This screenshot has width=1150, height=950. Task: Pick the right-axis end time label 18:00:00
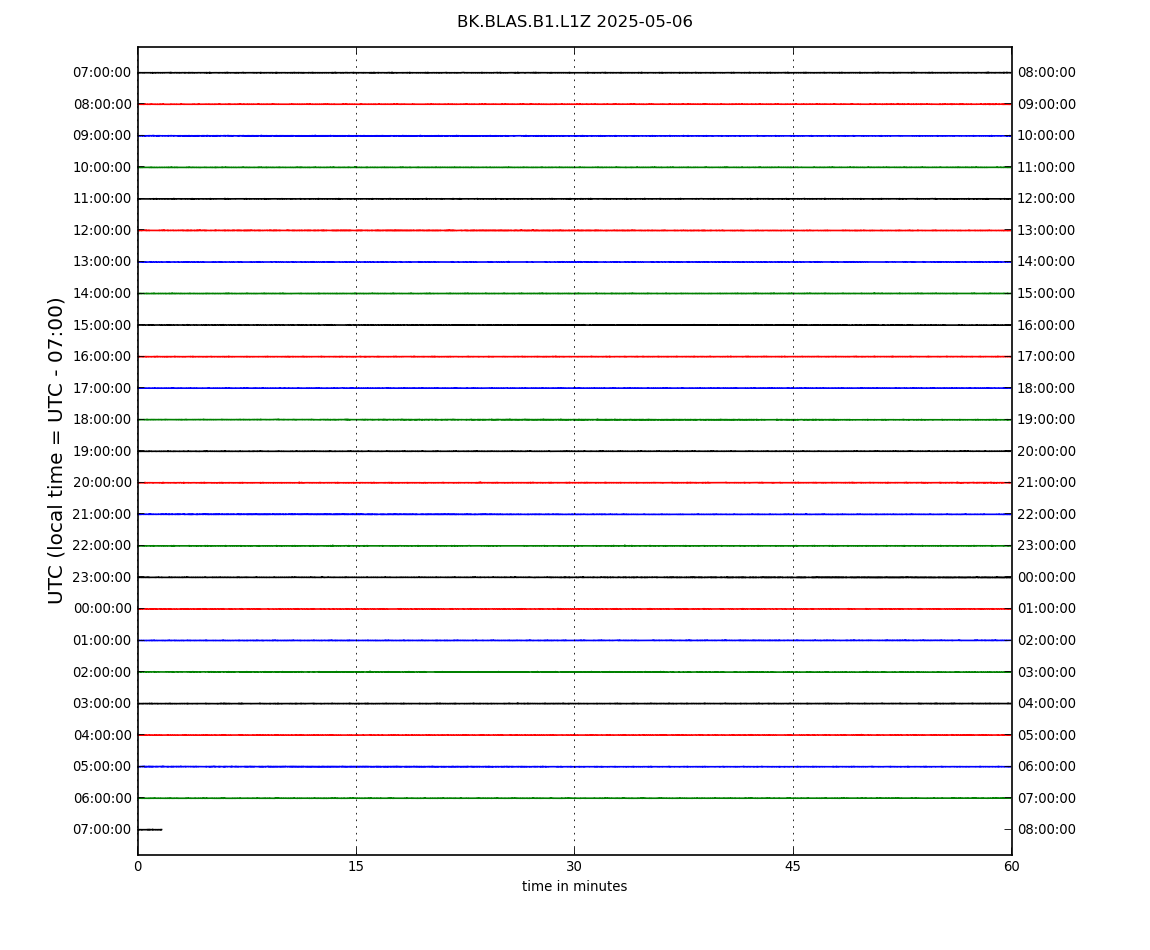[1047, 388]
